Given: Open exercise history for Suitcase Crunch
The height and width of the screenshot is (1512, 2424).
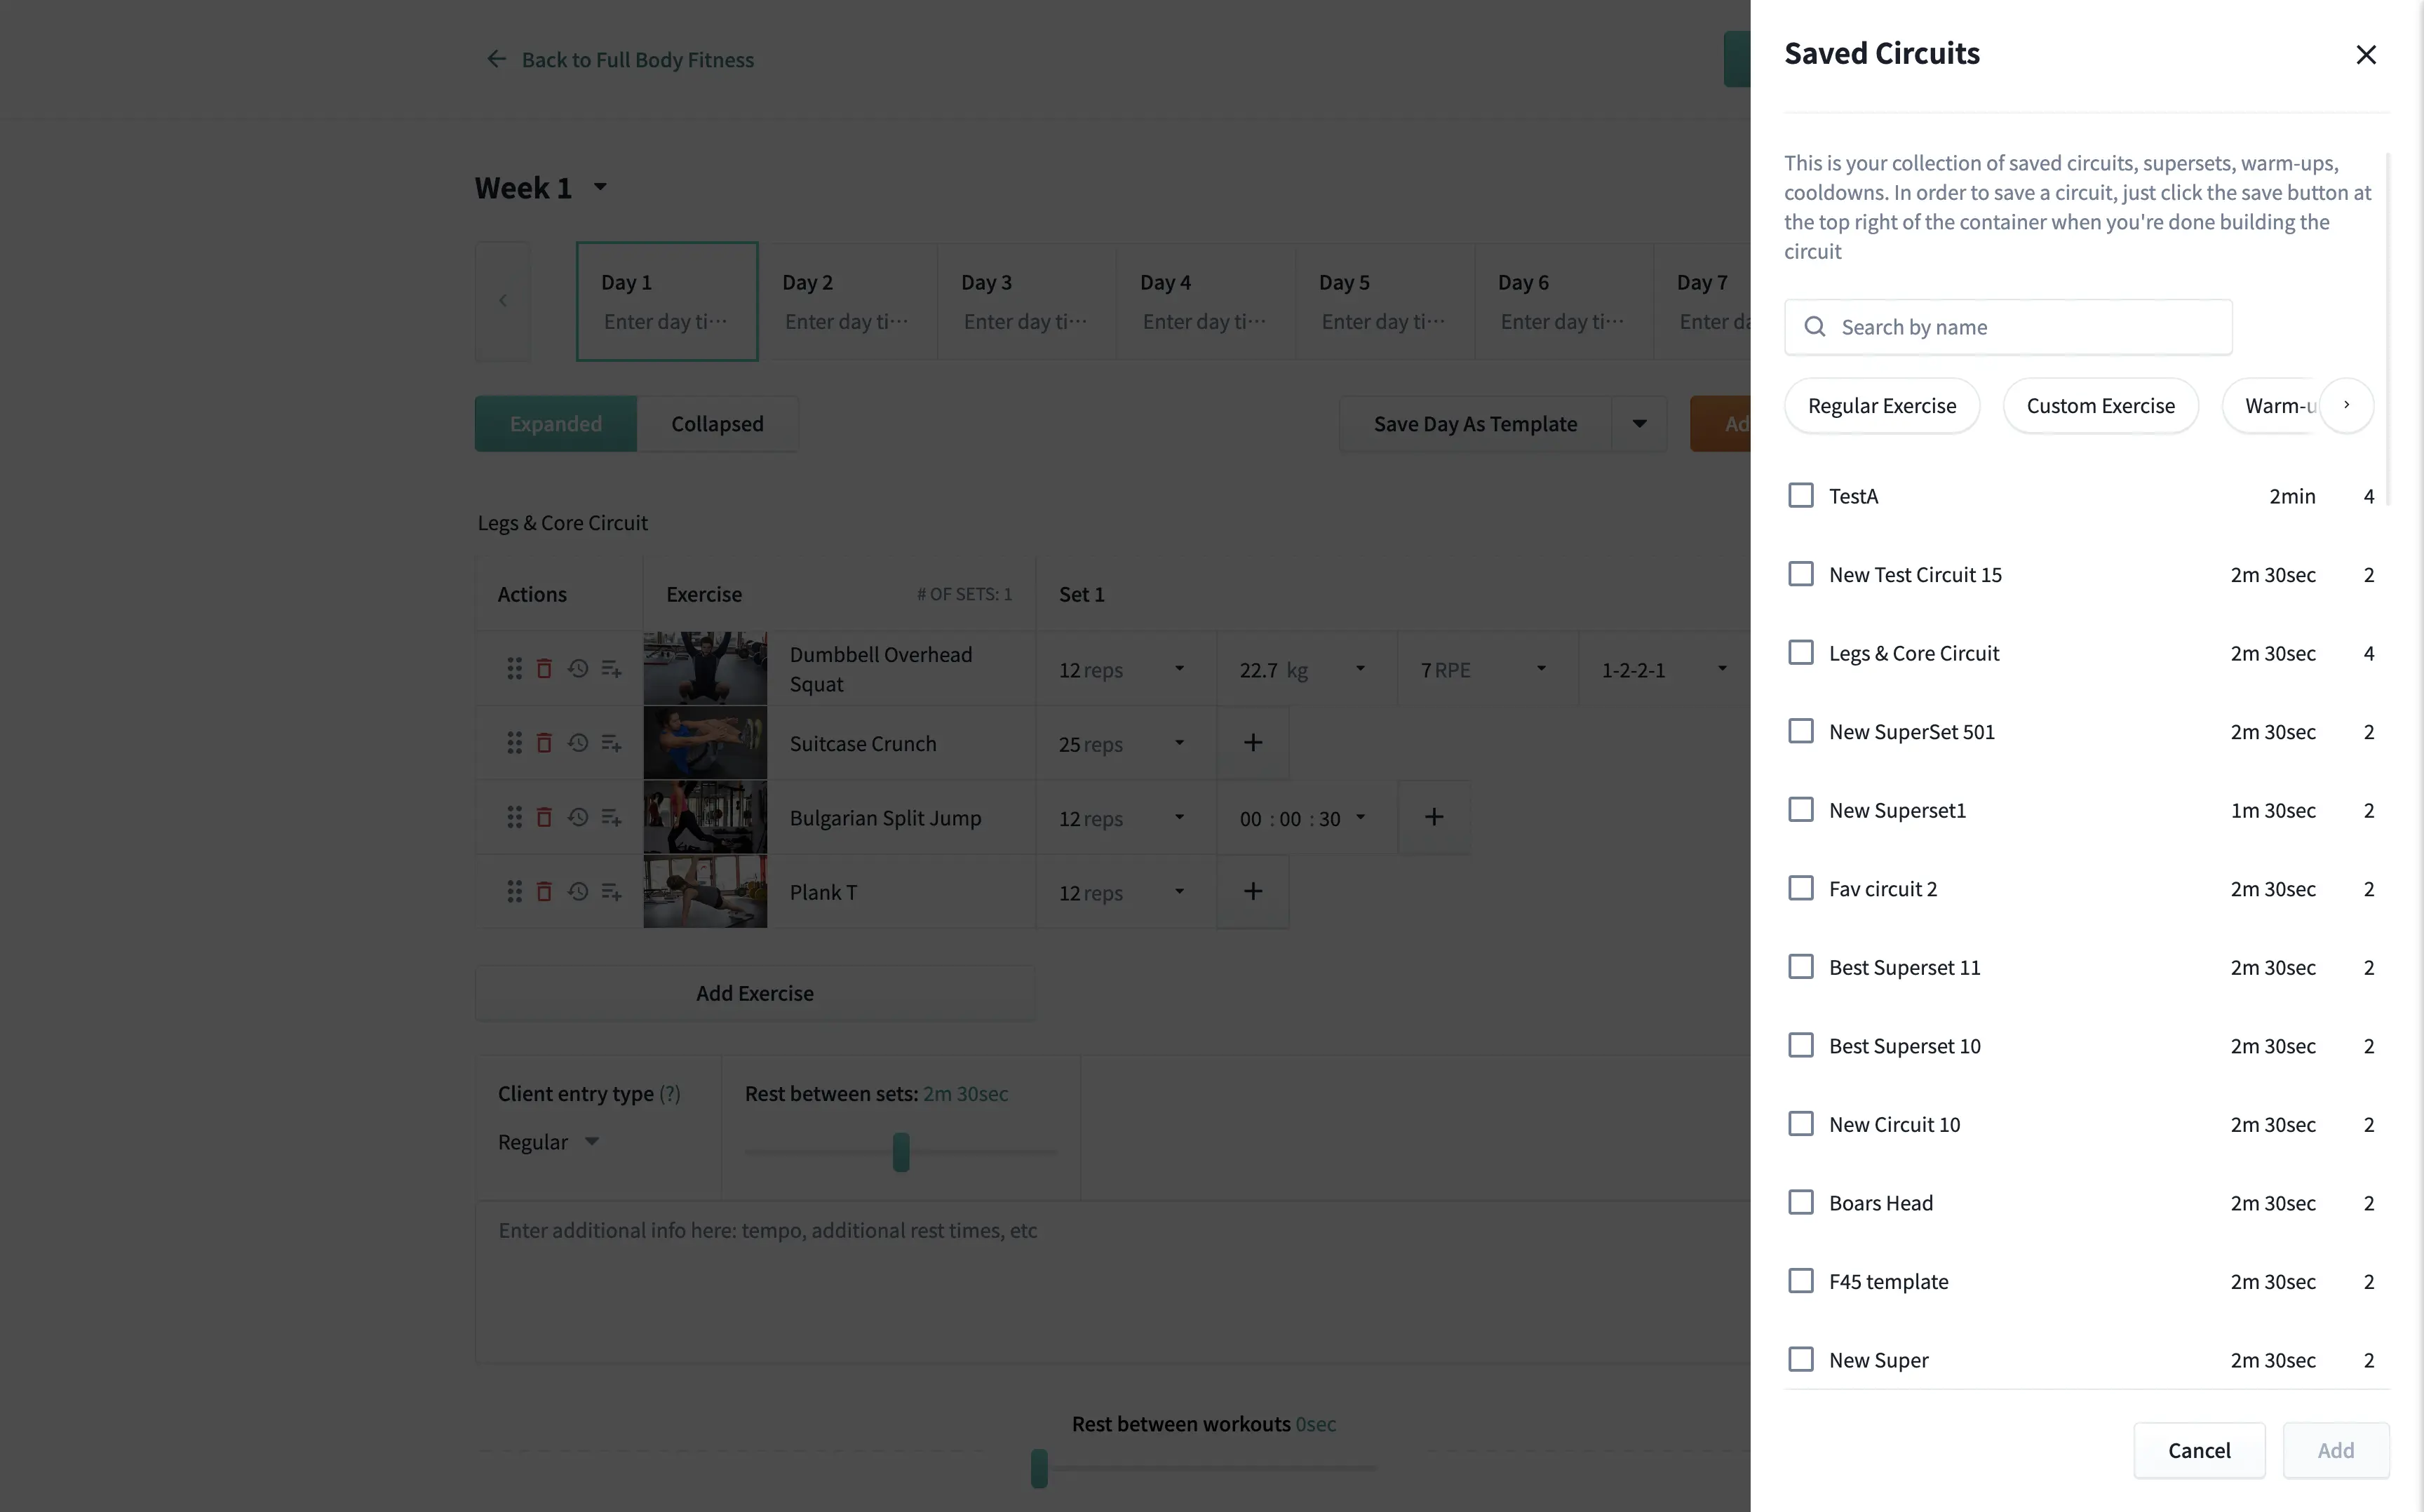Looking at the screenshot, I should tap(578, 742).
